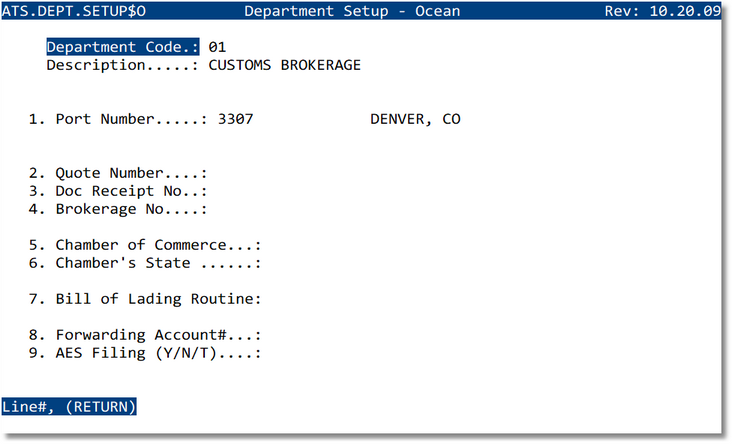Click the Department Code field label
Image resolution: width=732 pixels, height=444 pixels.
[x=123, y=47]
